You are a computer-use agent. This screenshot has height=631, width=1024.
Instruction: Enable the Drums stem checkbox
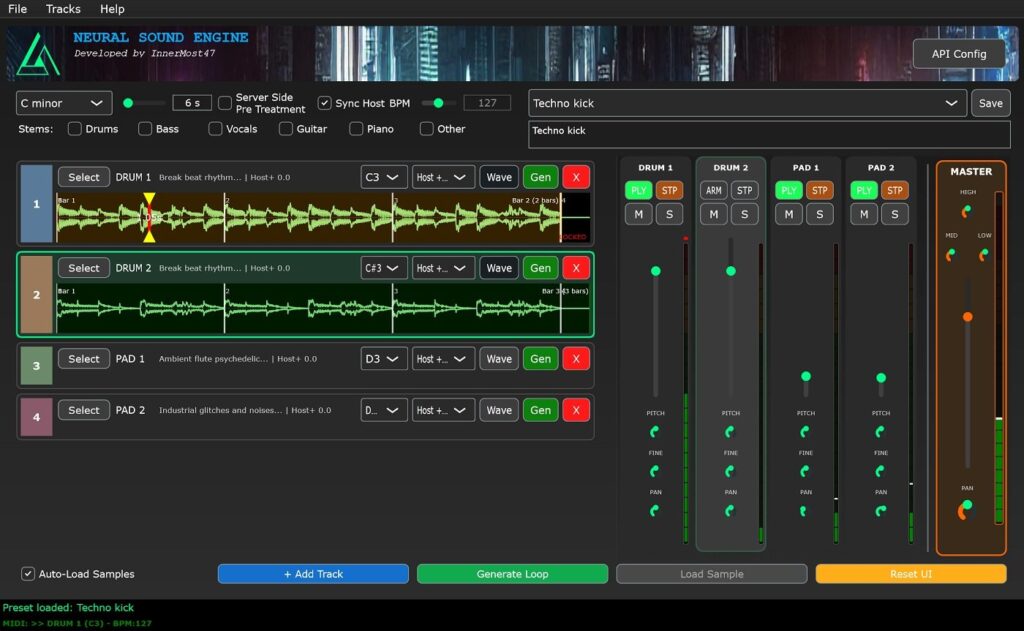coord(75,128)
